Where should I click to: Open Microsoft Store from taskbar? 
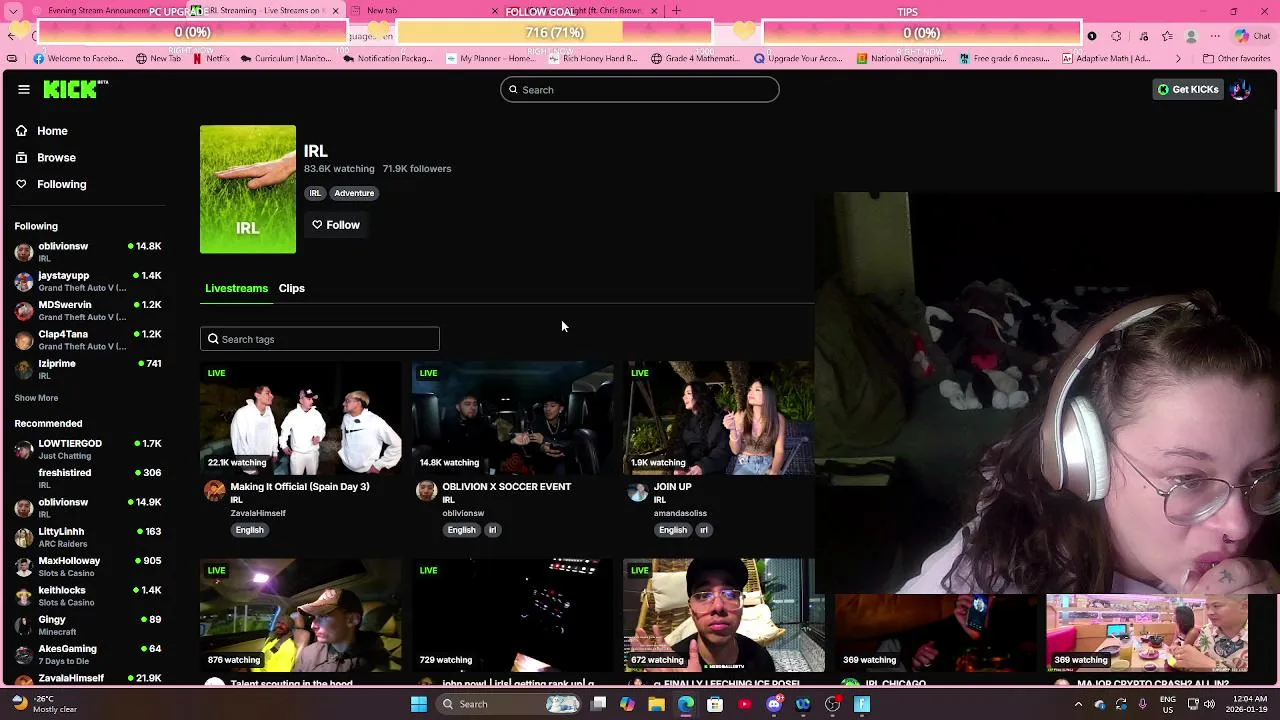point(715,704)
